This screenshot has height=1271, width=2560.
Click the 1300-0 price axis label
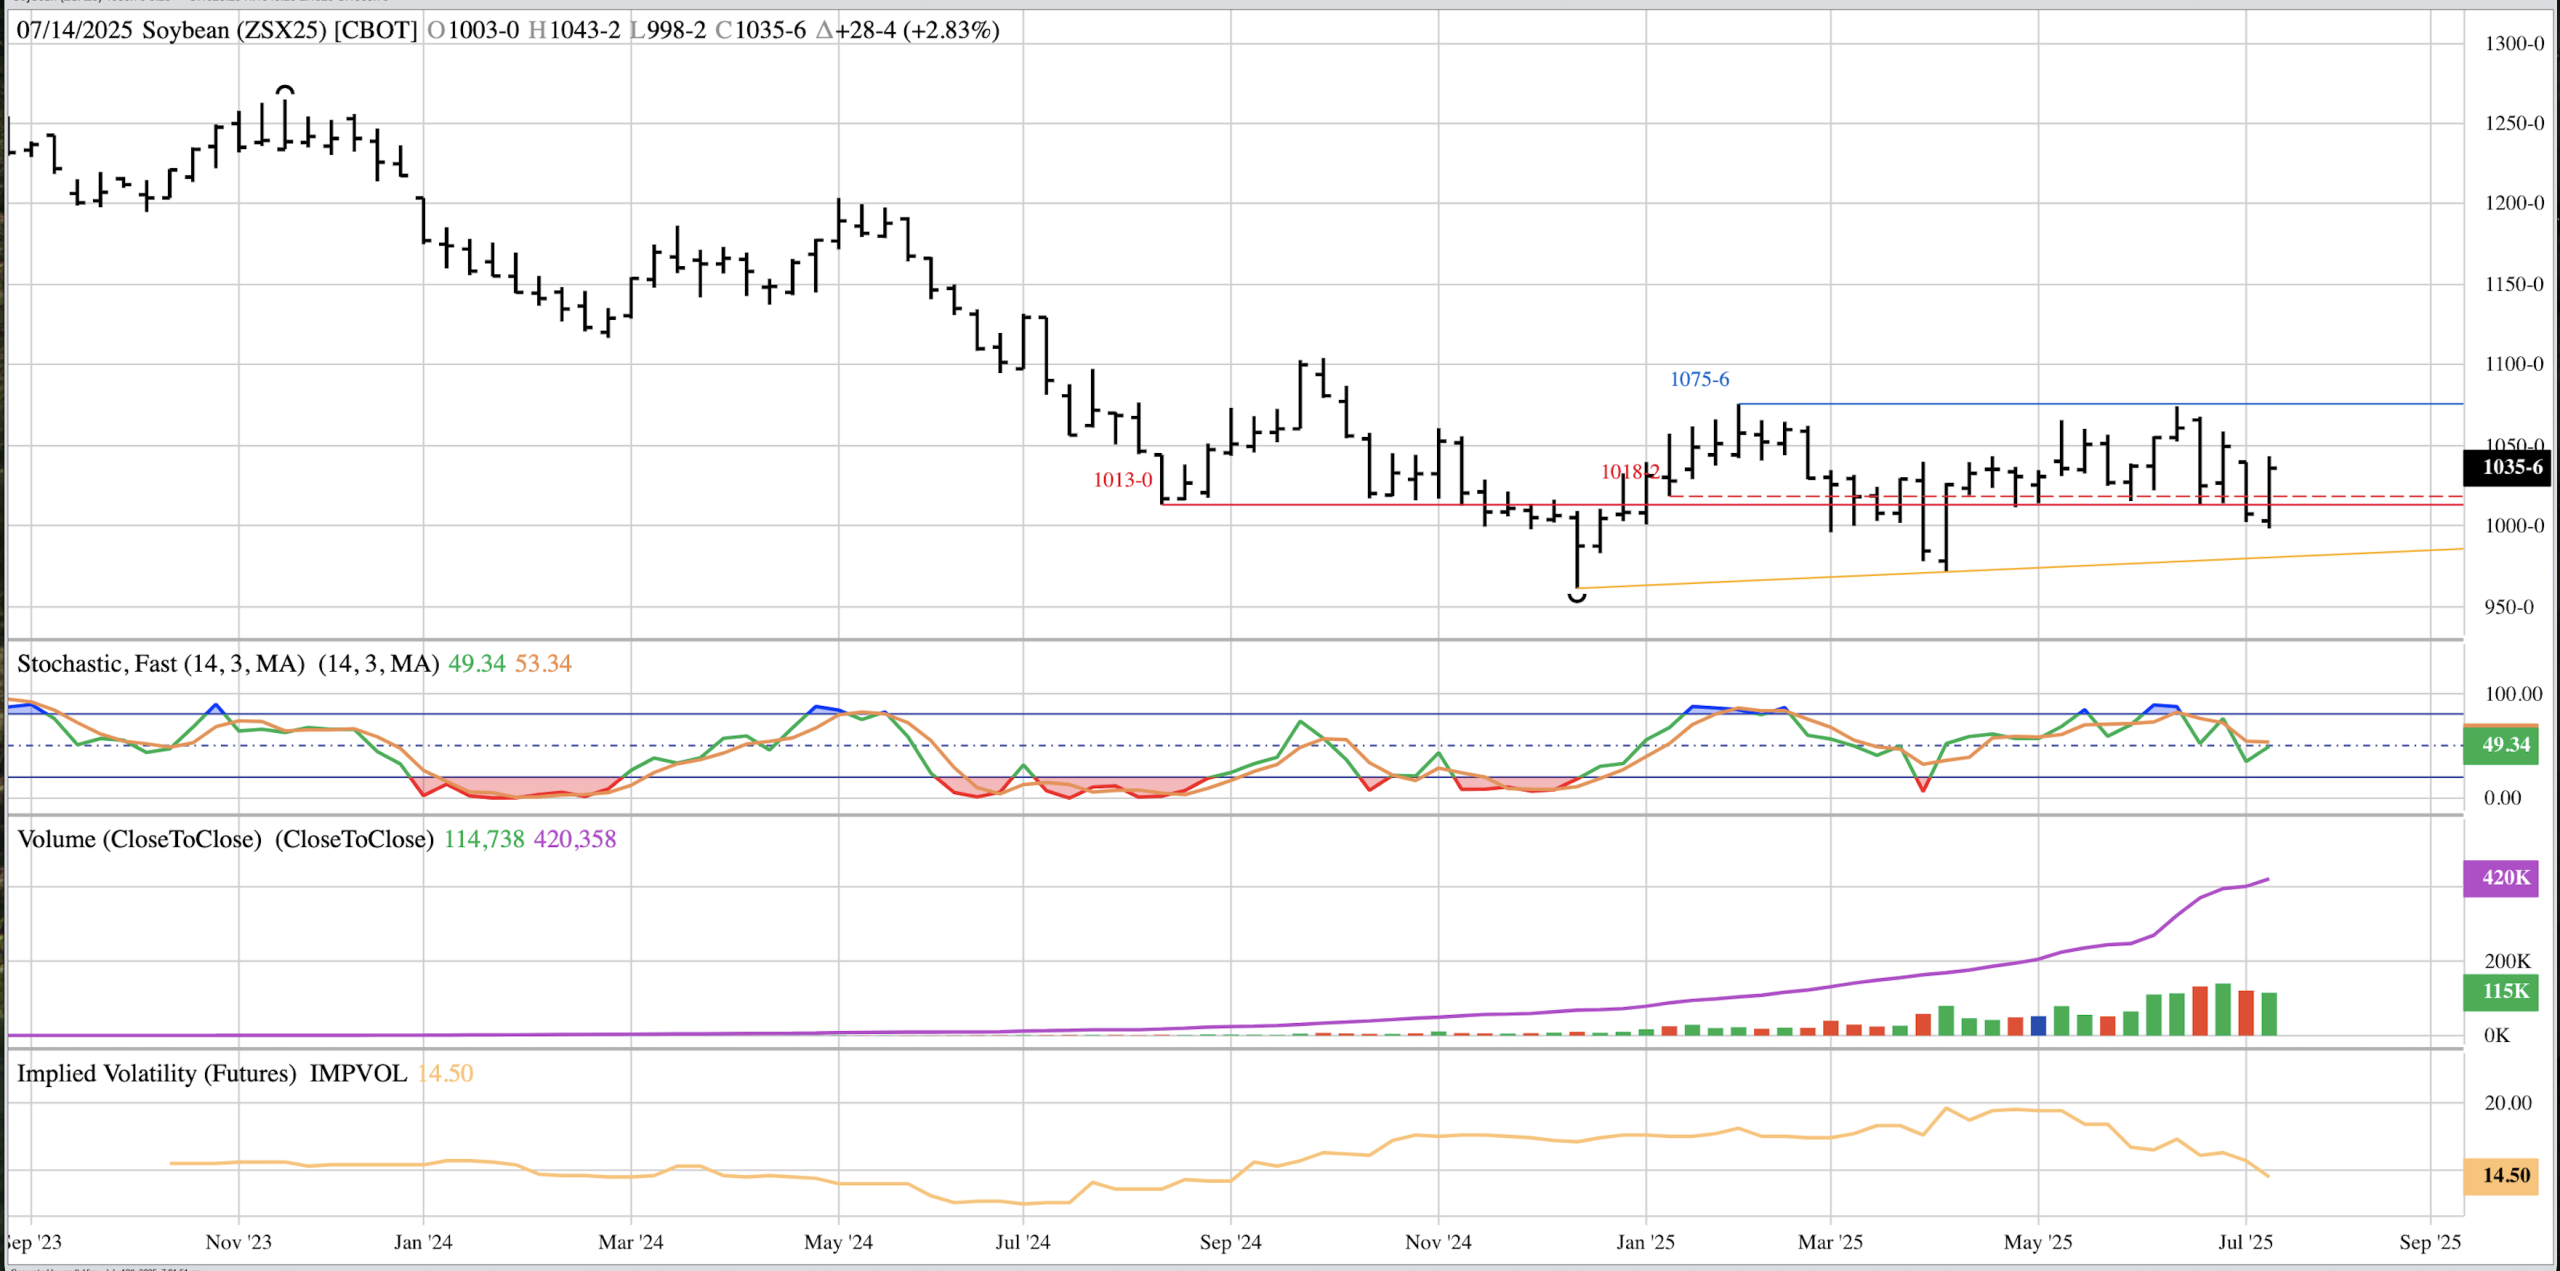coord(2513,44)
